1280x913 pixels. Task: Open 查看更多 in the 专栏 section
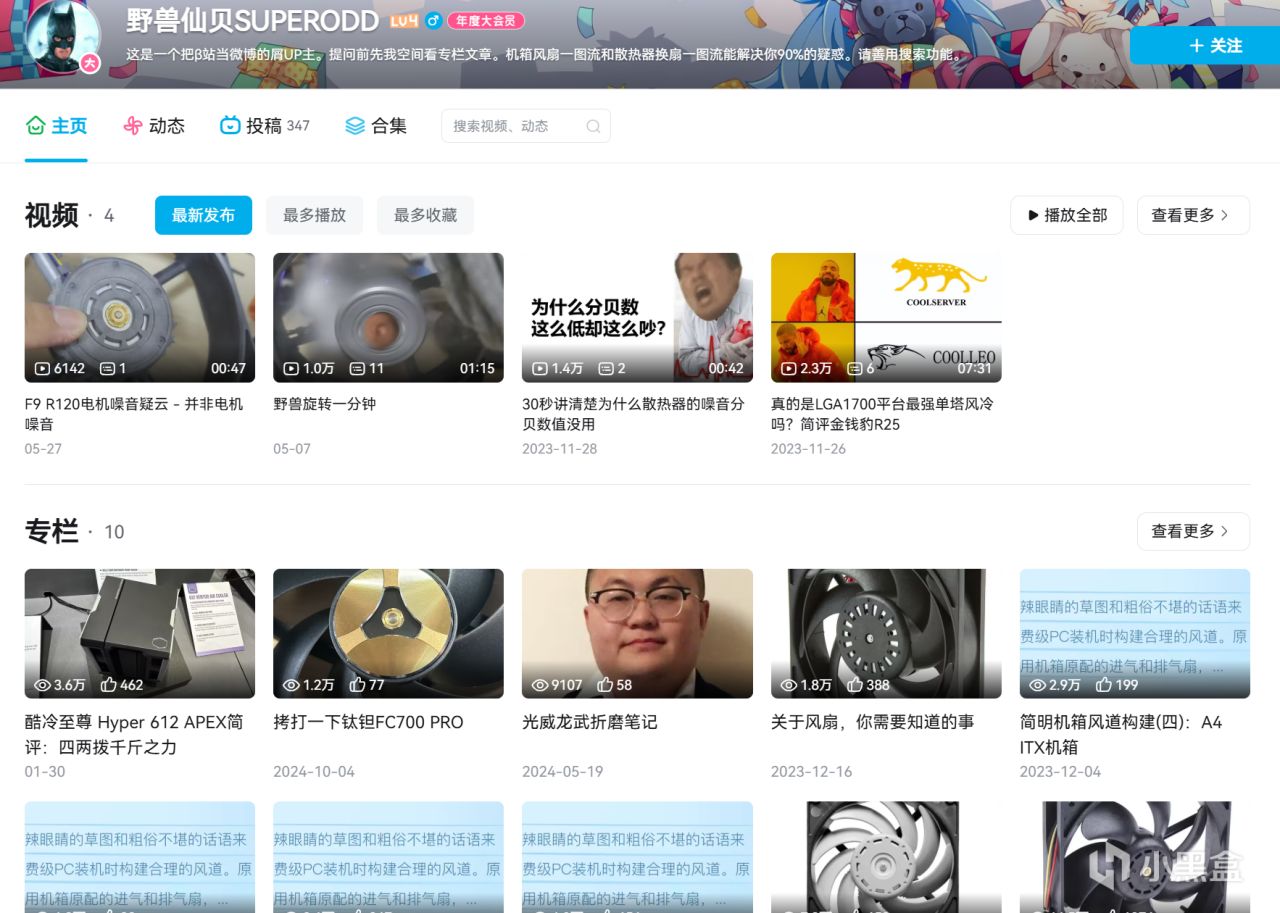click(x=1193, y=531)
